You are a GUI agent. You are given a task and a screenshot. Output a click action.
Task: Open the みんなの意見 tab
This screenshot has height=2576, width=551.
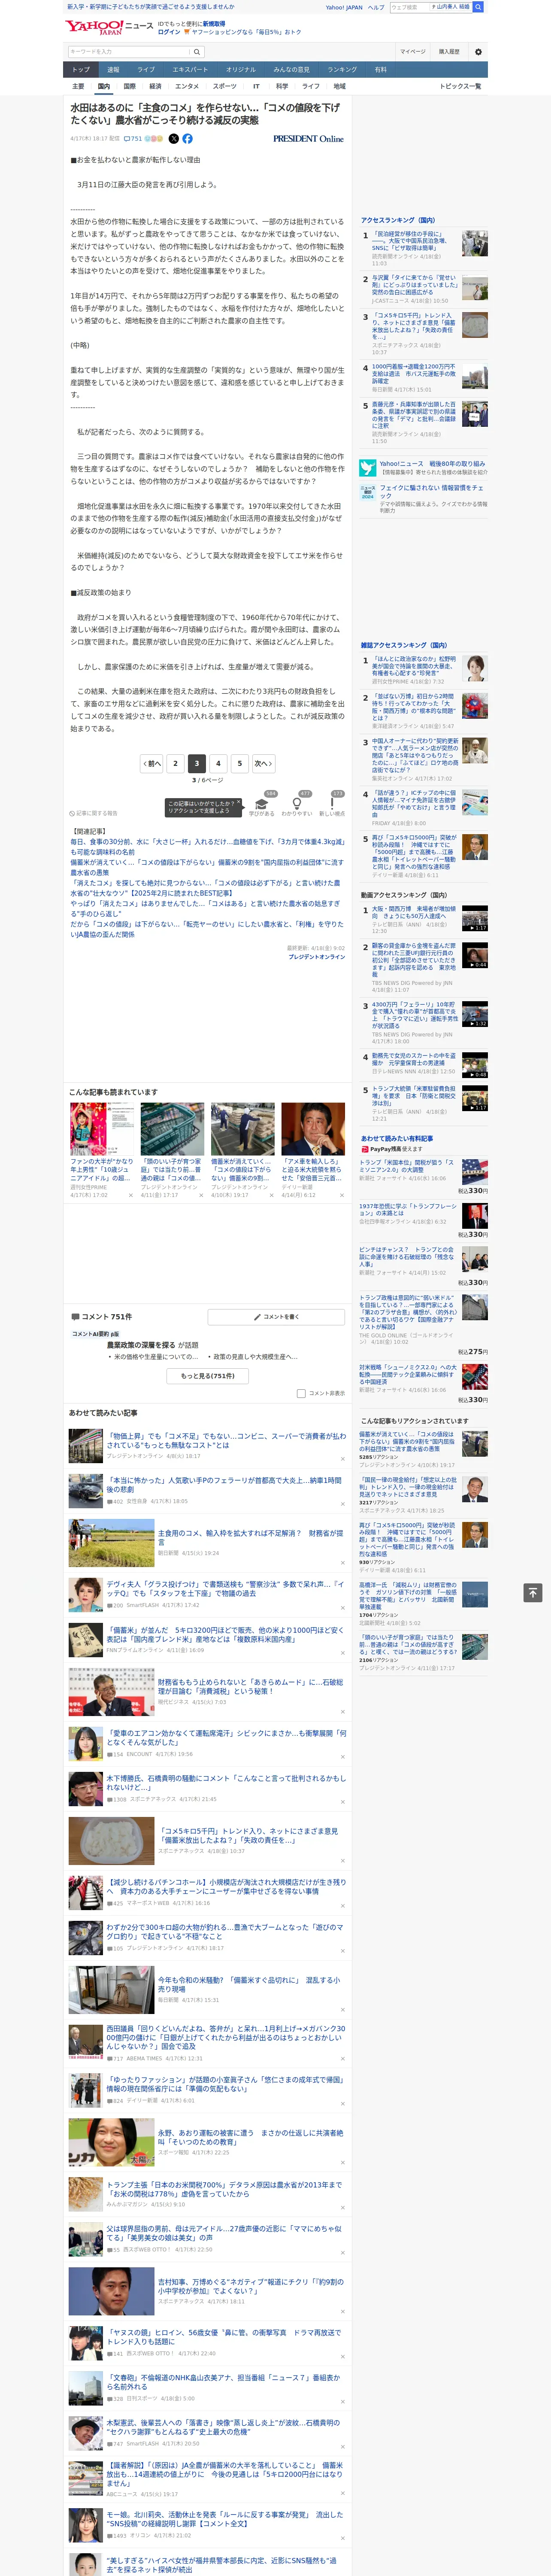point(292,70)
